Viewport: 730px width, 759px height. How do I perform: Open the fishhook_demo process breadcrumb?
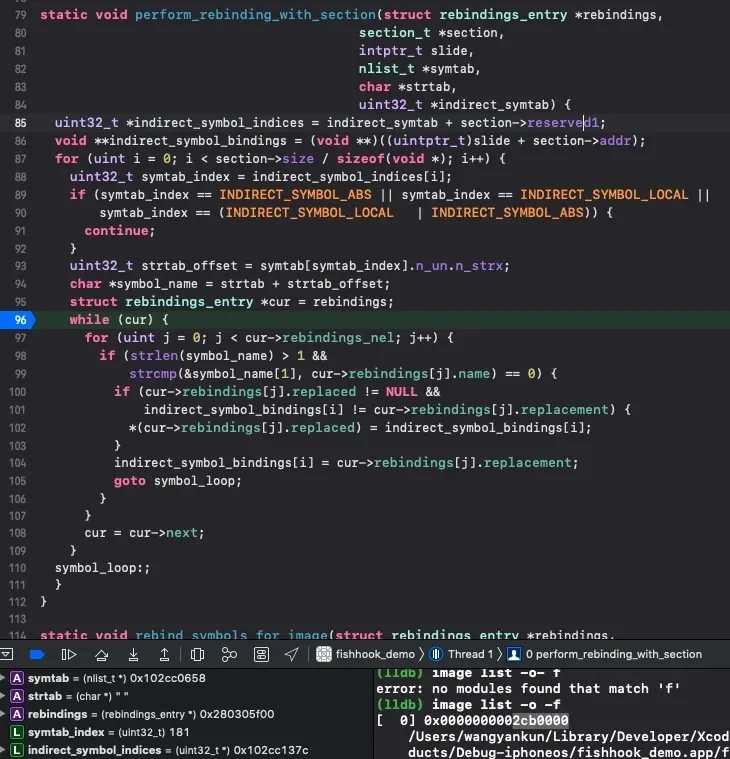click(375, 654)
